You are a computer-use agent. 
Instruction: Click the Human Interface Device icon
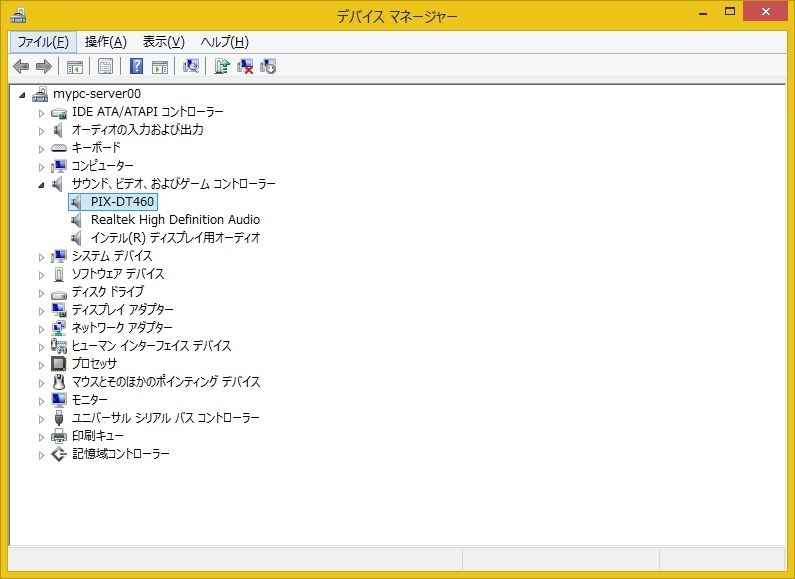tap(59, 346)
